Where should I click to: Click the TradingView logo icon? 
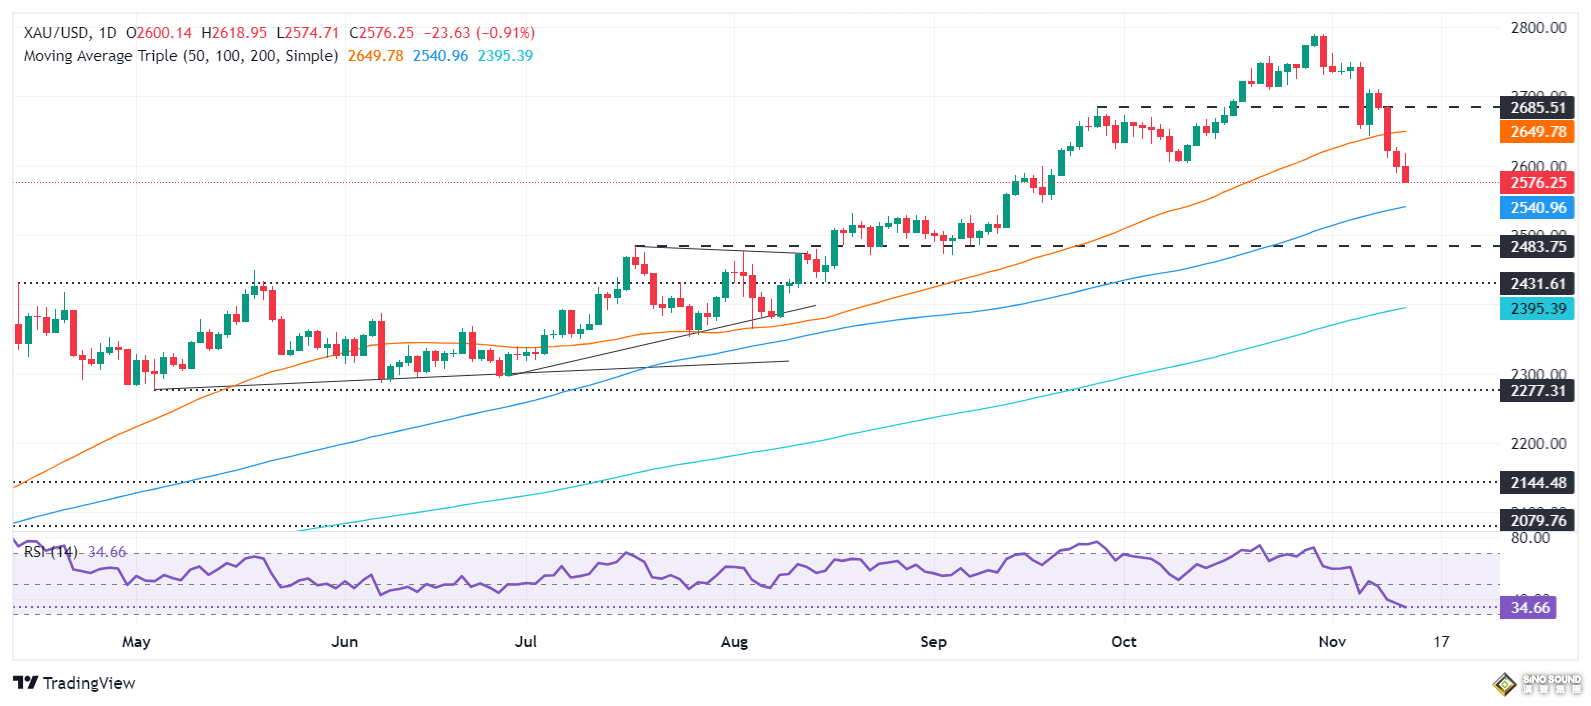26,683
